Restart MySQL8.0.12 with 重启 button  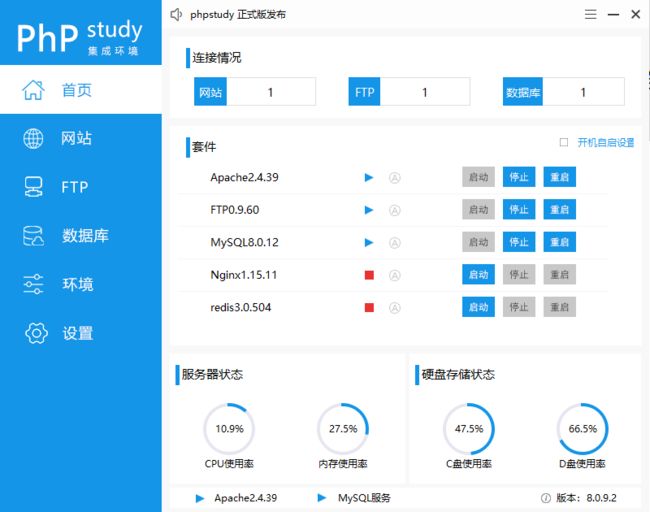click(x=560, y=242)
